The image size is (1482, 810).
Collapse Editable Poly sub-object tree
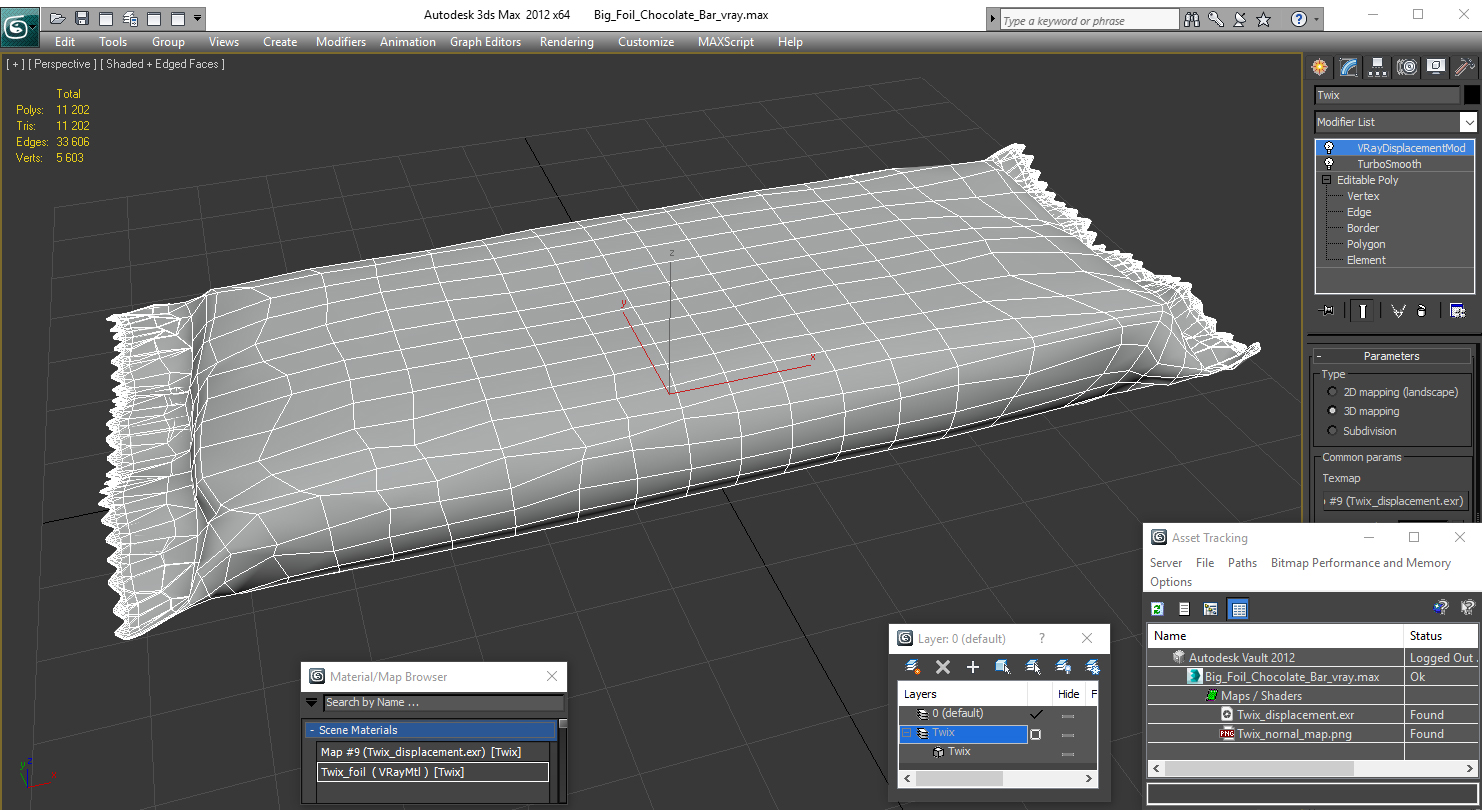(x=1327, y=180)
